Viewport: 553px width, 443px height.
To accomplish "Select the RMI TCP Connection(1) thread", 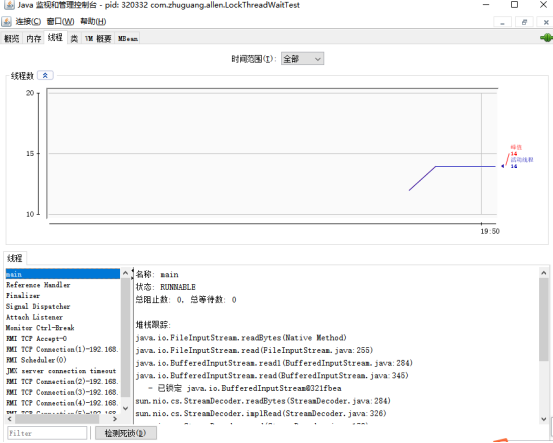I will coord(63,349).
